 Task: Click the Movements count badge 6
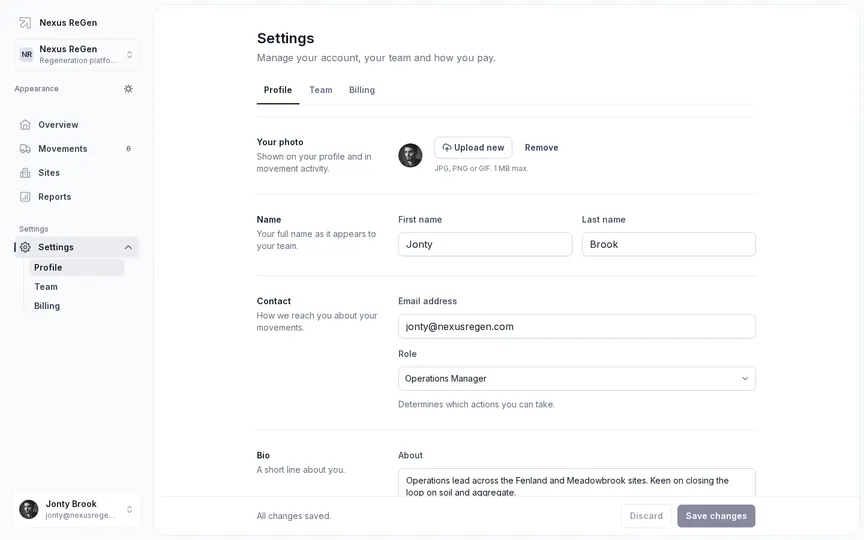click(x=128, y=149)
